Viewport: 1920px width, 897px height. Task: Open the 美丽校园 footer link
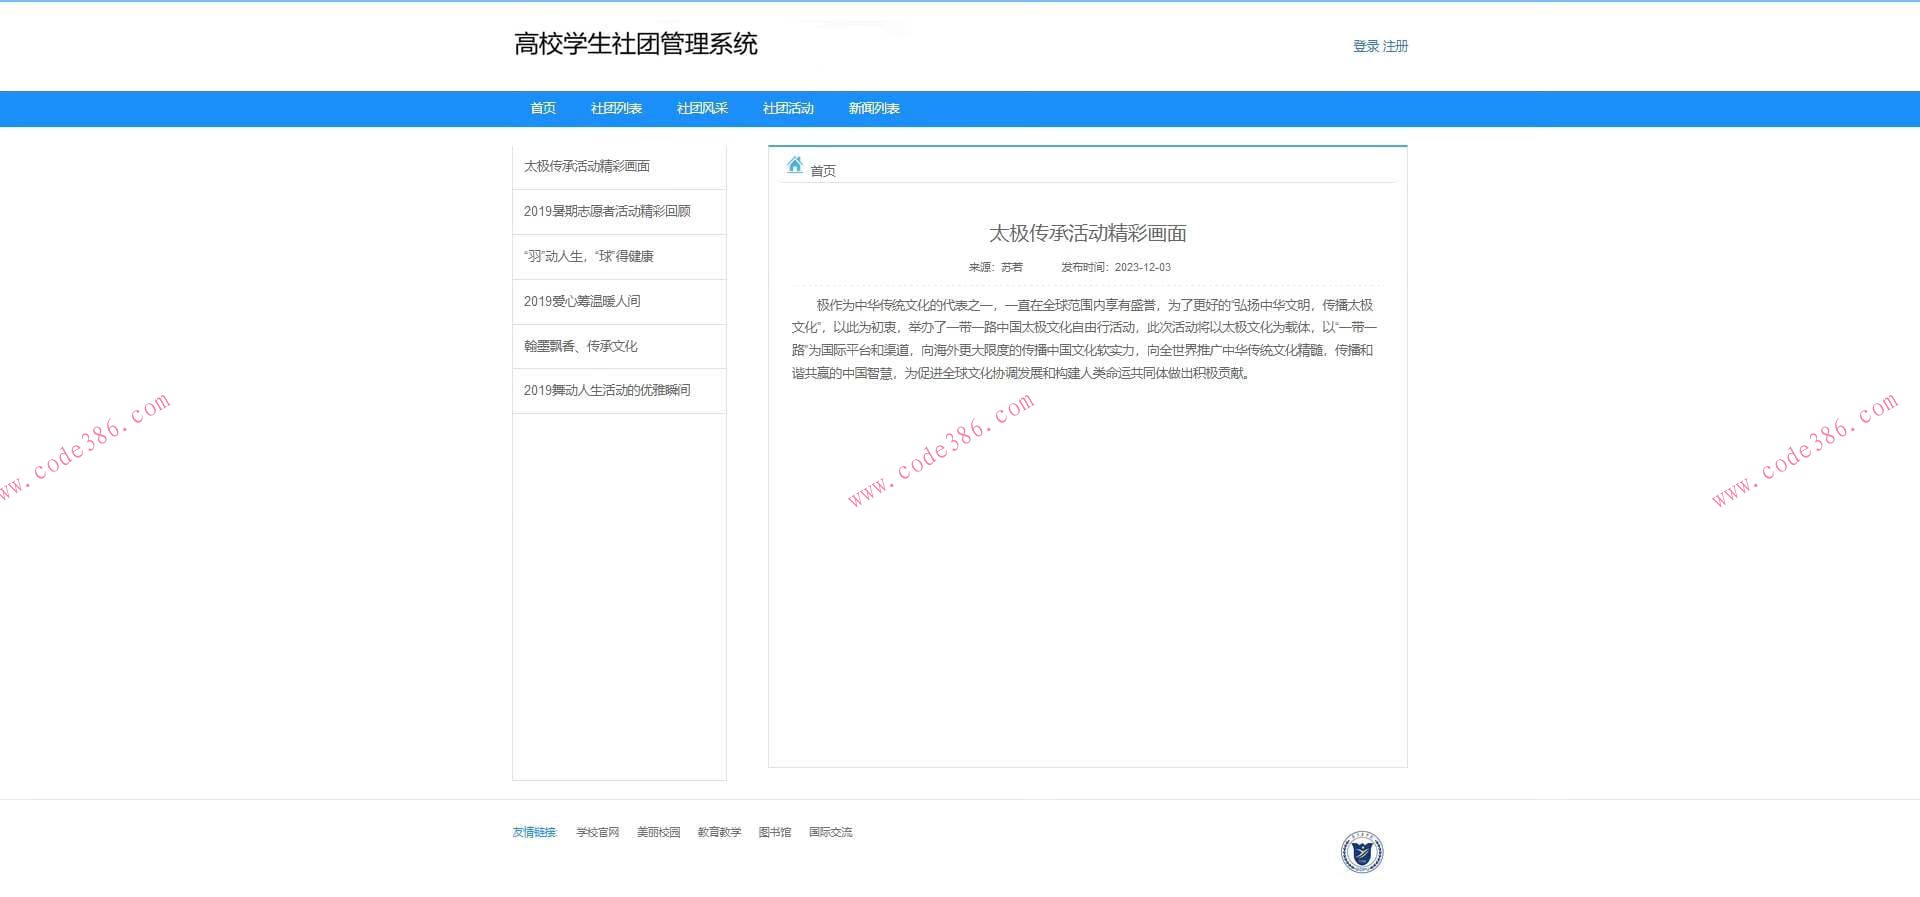658,832
